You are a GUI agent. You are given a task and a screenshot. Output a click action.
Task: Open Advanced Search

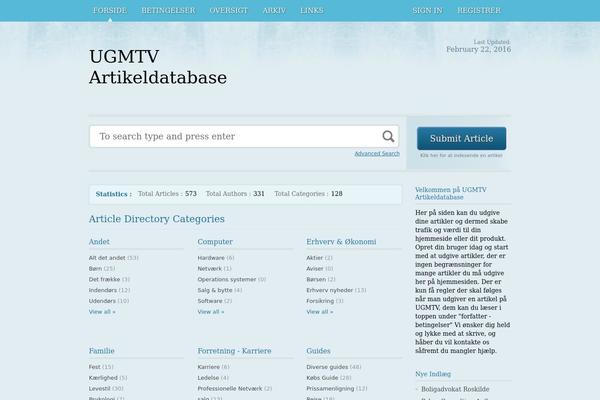click(377, 153)
